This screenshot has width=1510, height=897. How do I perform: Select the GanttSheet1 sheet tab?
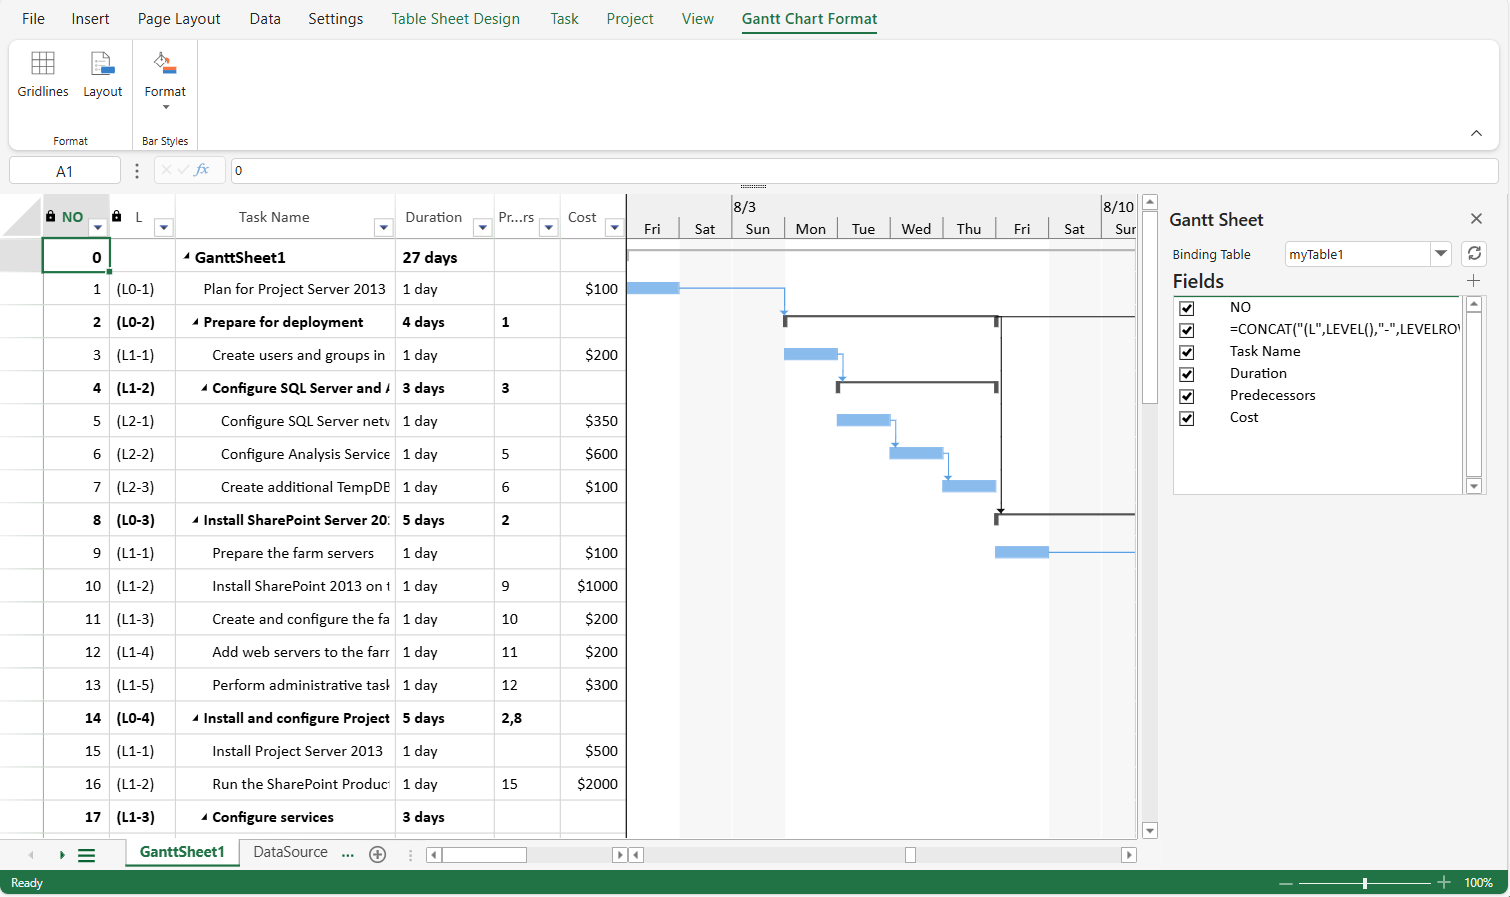[182, 852]
